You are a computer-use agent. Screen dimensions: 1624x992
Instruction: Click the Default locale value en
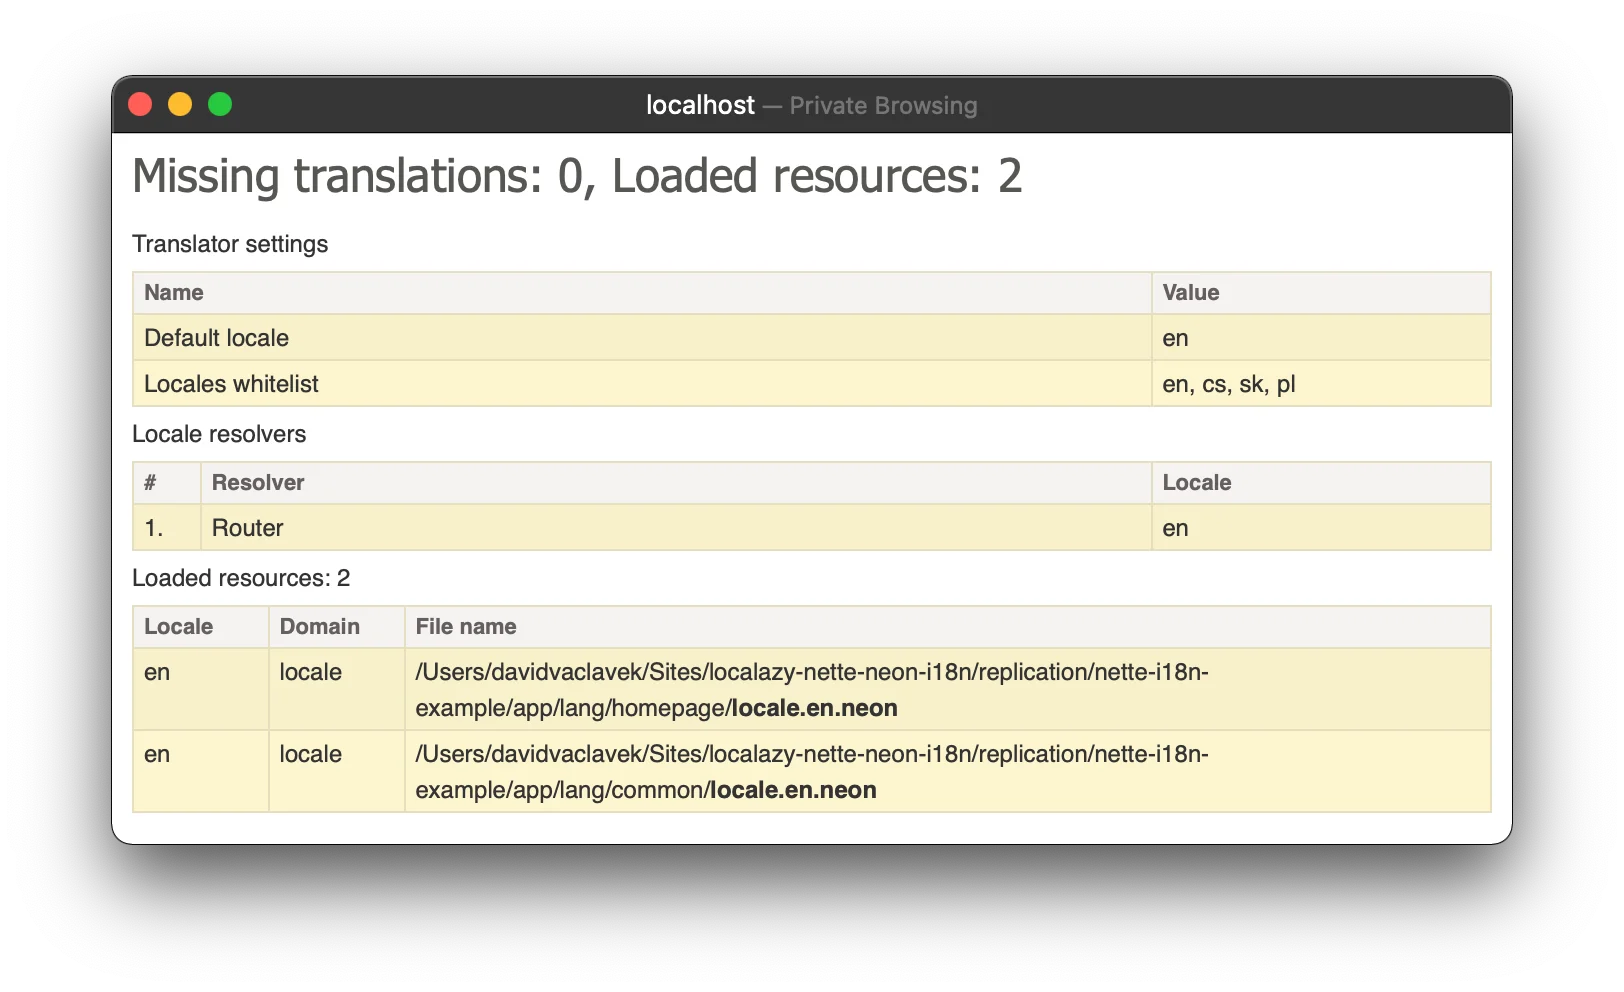[1175, 338]
